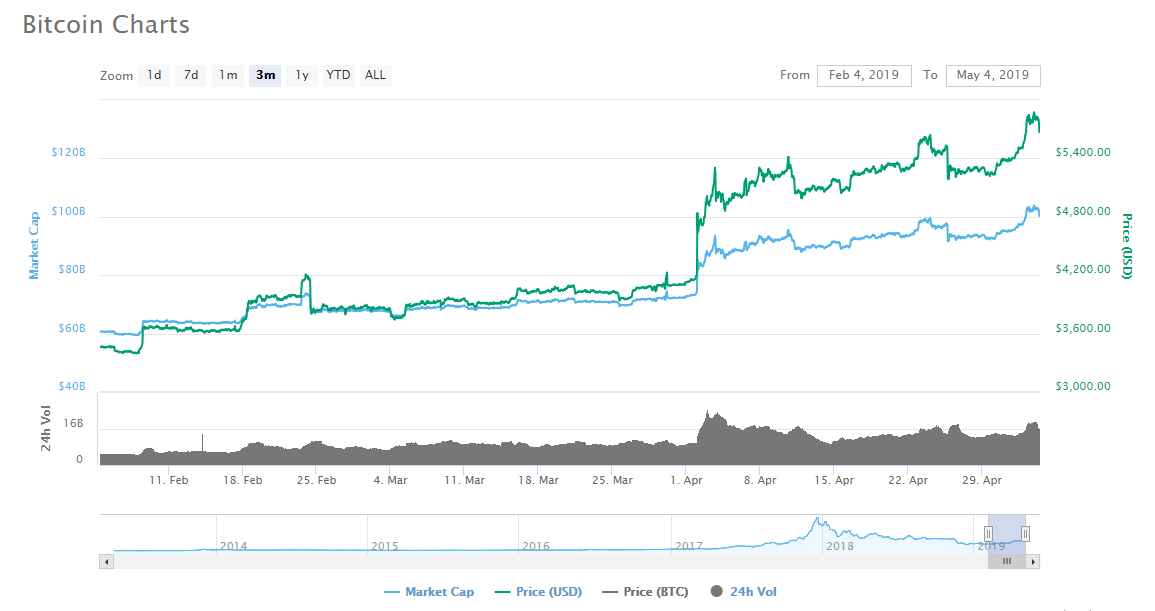The image size is (1155, 611).
Task: Click the grip icon on the navigator scrollbar
Action: (1007, 562)
